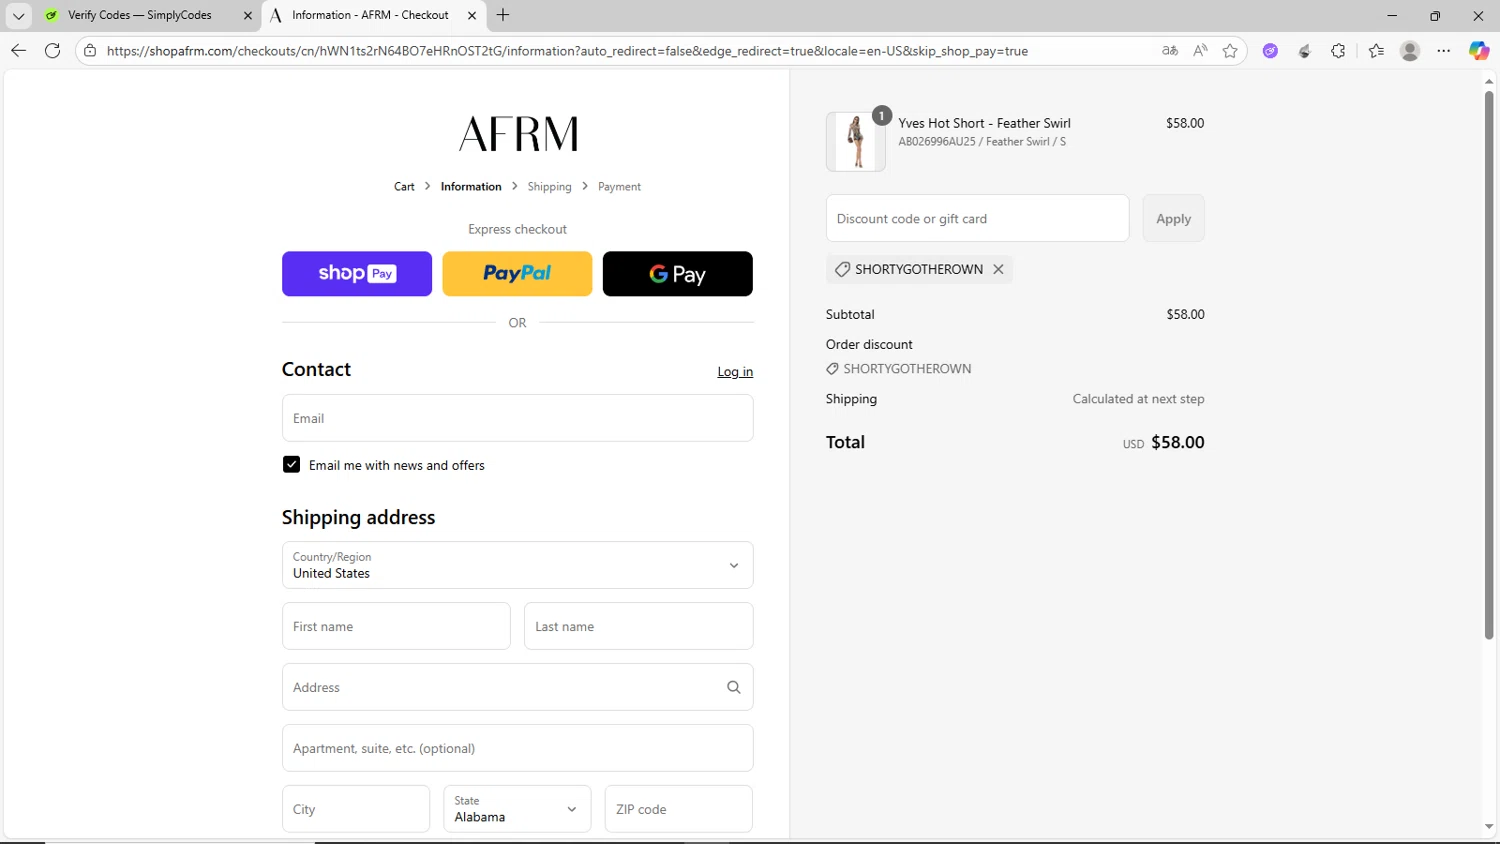Click the Yves Hot Short product thumbnail
The height and width of the screenshot is (844, 1500).
(x=856, y=141)
